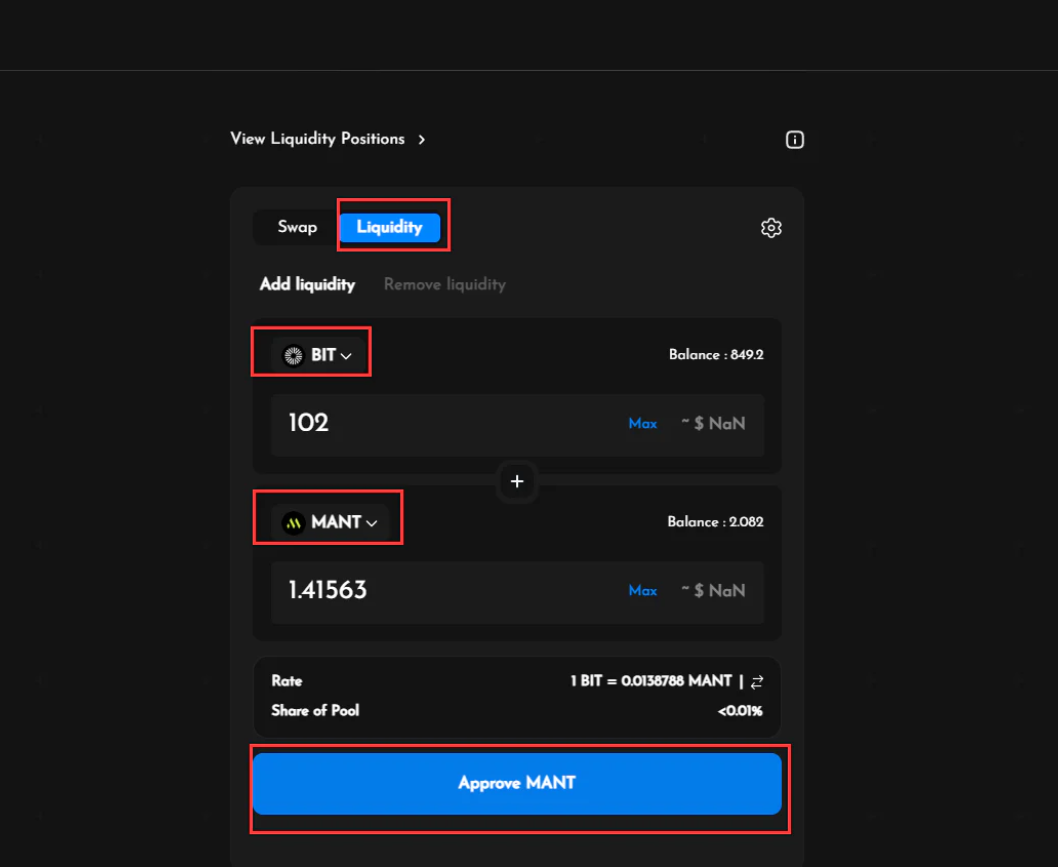The width and height of the screenshot is (1058, 867).
Task: Open the Add liquidity sub-tab
Action: [x=307, y=284]
